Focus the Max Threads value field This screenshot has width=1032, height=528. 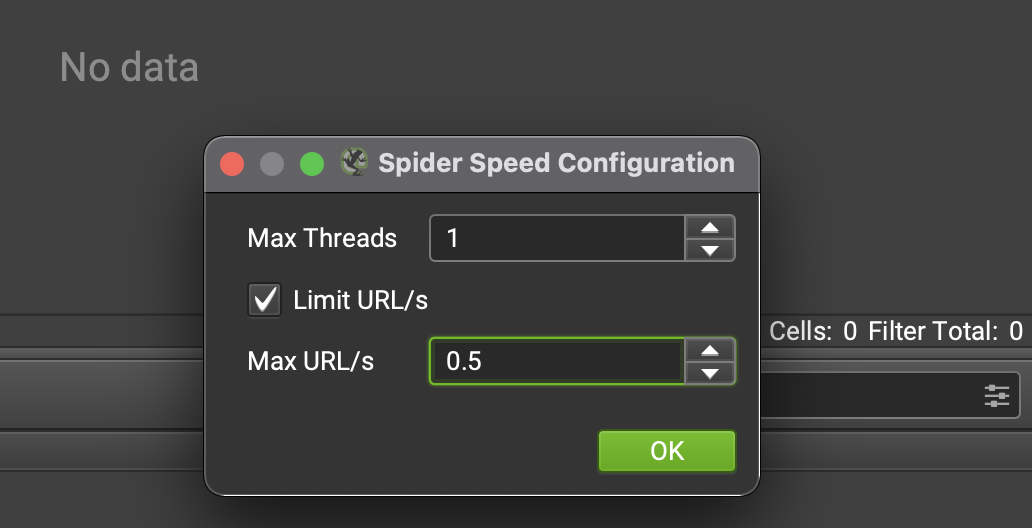point(557,238)
